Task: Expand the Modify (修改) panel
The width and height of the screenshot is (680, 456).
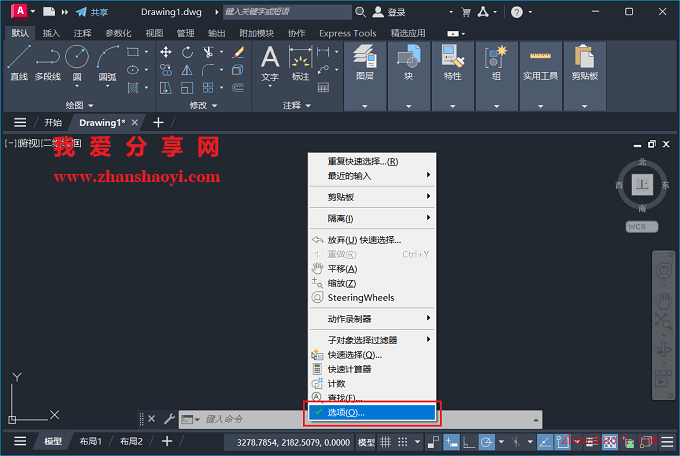Action: tap(203, 105)
